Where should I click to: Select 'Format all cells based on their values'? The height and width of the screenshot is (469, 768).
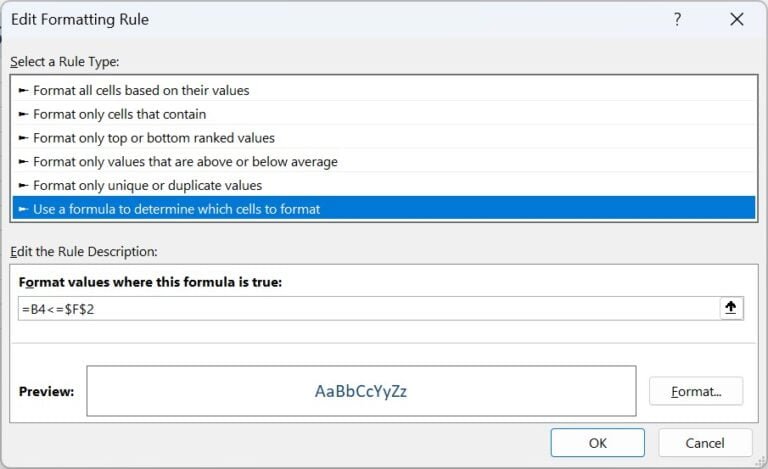coord(141,90)
